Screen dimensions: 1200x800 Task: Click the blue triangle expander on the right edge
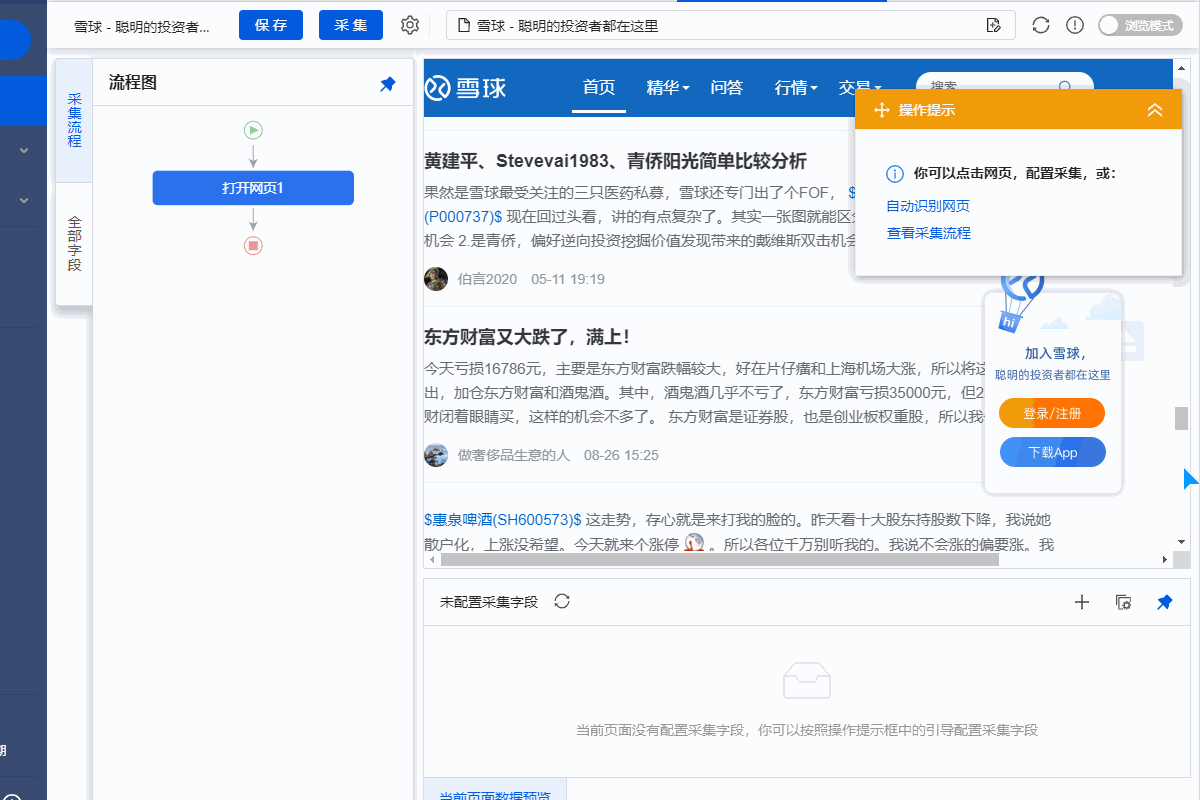point(1190,480)
